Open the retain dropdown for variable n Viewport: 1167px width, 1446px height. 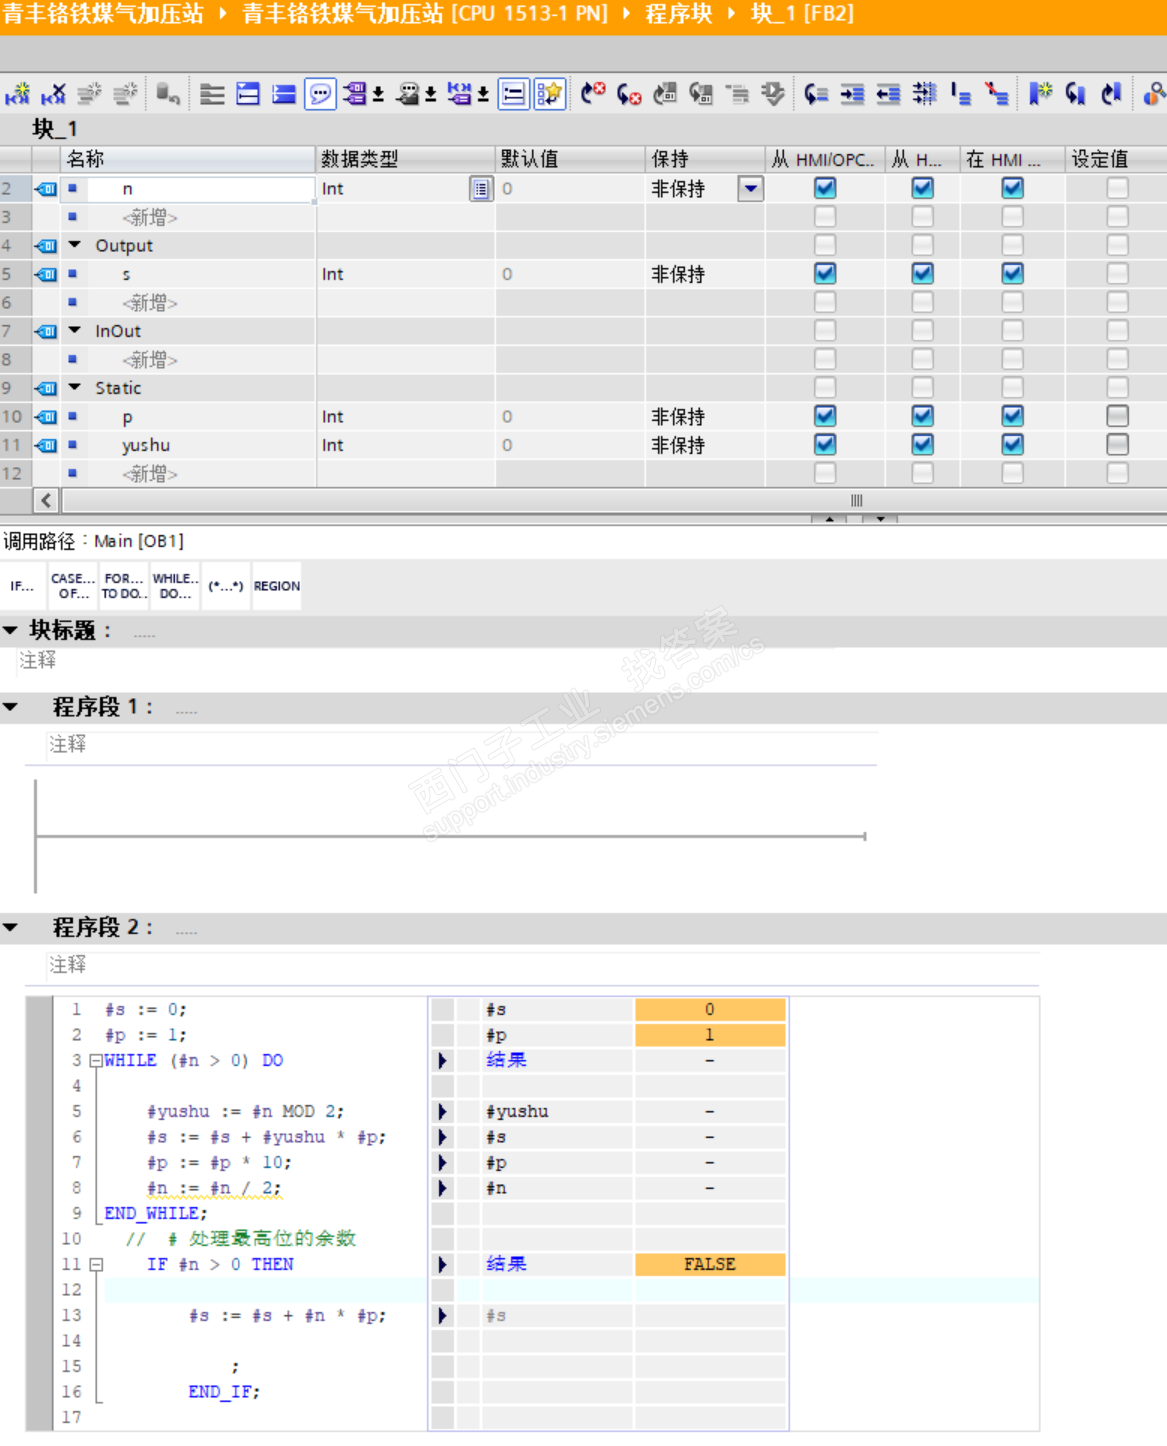point(751,188)
